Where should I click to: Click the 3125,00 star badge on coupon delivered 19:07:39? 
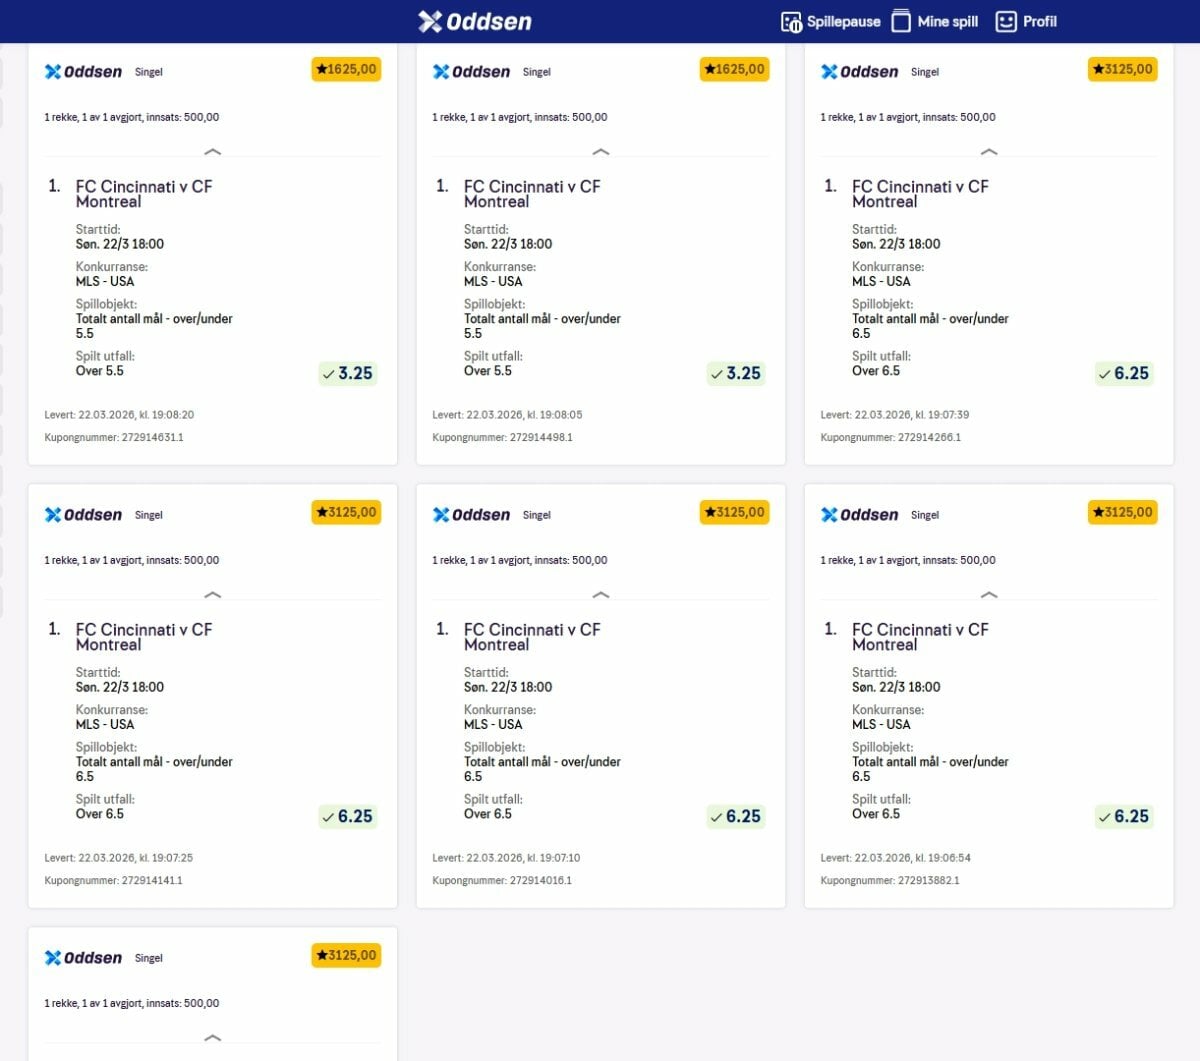pyautogui.click(x=1122, y=69)
